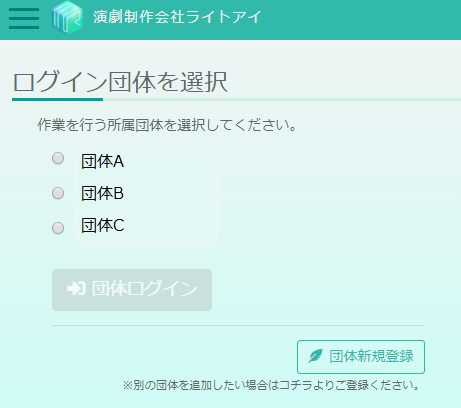Click the feather icon on 団体新規登録
The width and height of the screenshot is (461, 408).
pyautogui.click(x=315, y=356)
